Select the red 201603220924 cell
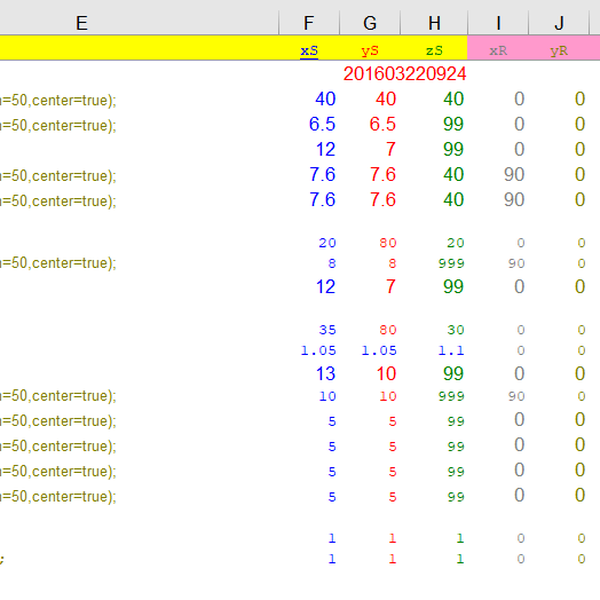 pos(404,74)
